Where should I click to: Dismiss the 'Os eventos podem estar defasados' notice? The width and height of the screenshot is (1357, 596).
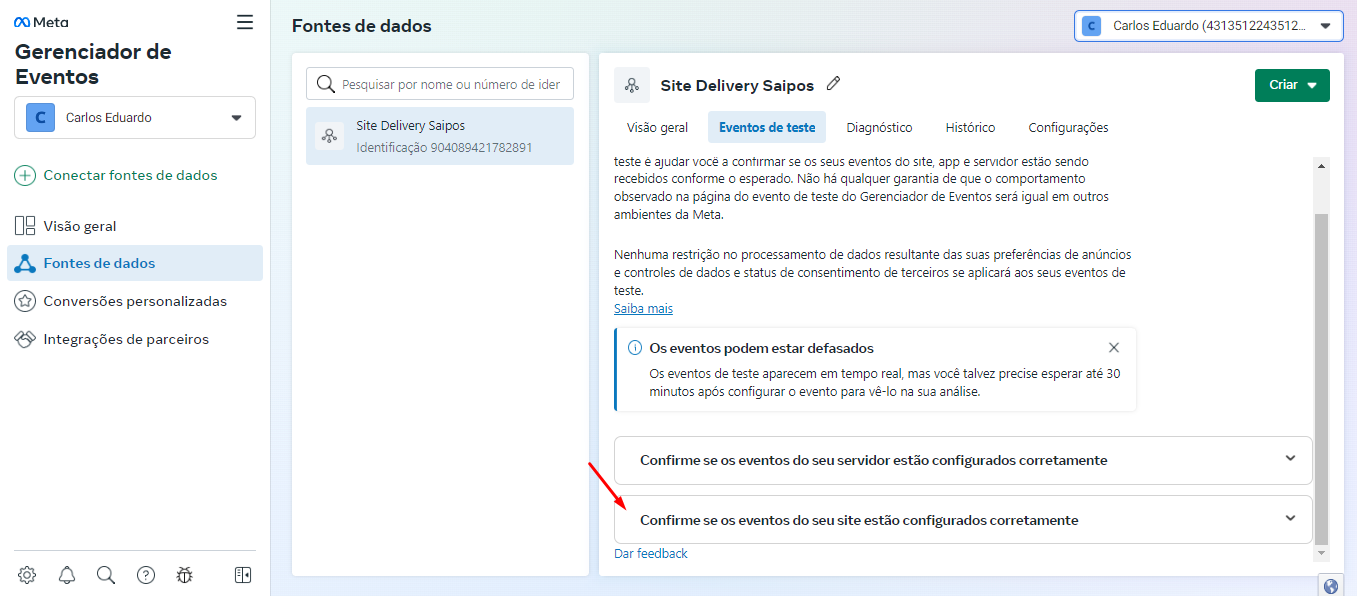(x=1114, y=348)
